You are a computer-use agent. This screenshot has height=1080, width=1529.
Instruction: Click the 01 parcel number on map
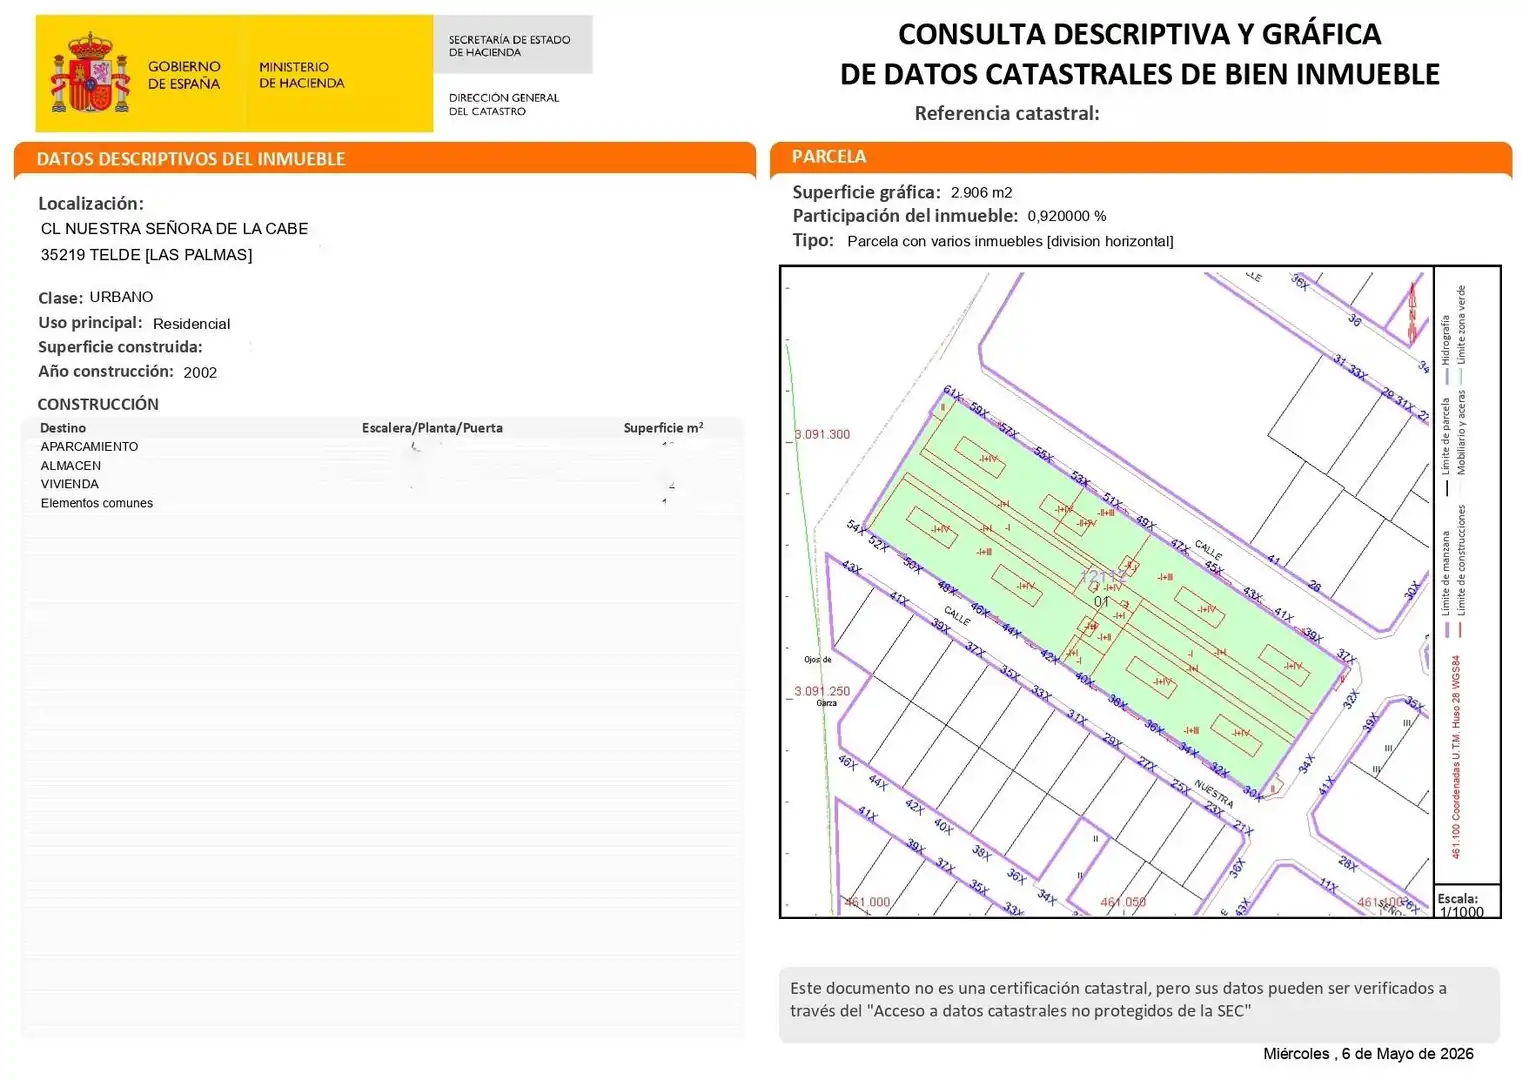1101,602
